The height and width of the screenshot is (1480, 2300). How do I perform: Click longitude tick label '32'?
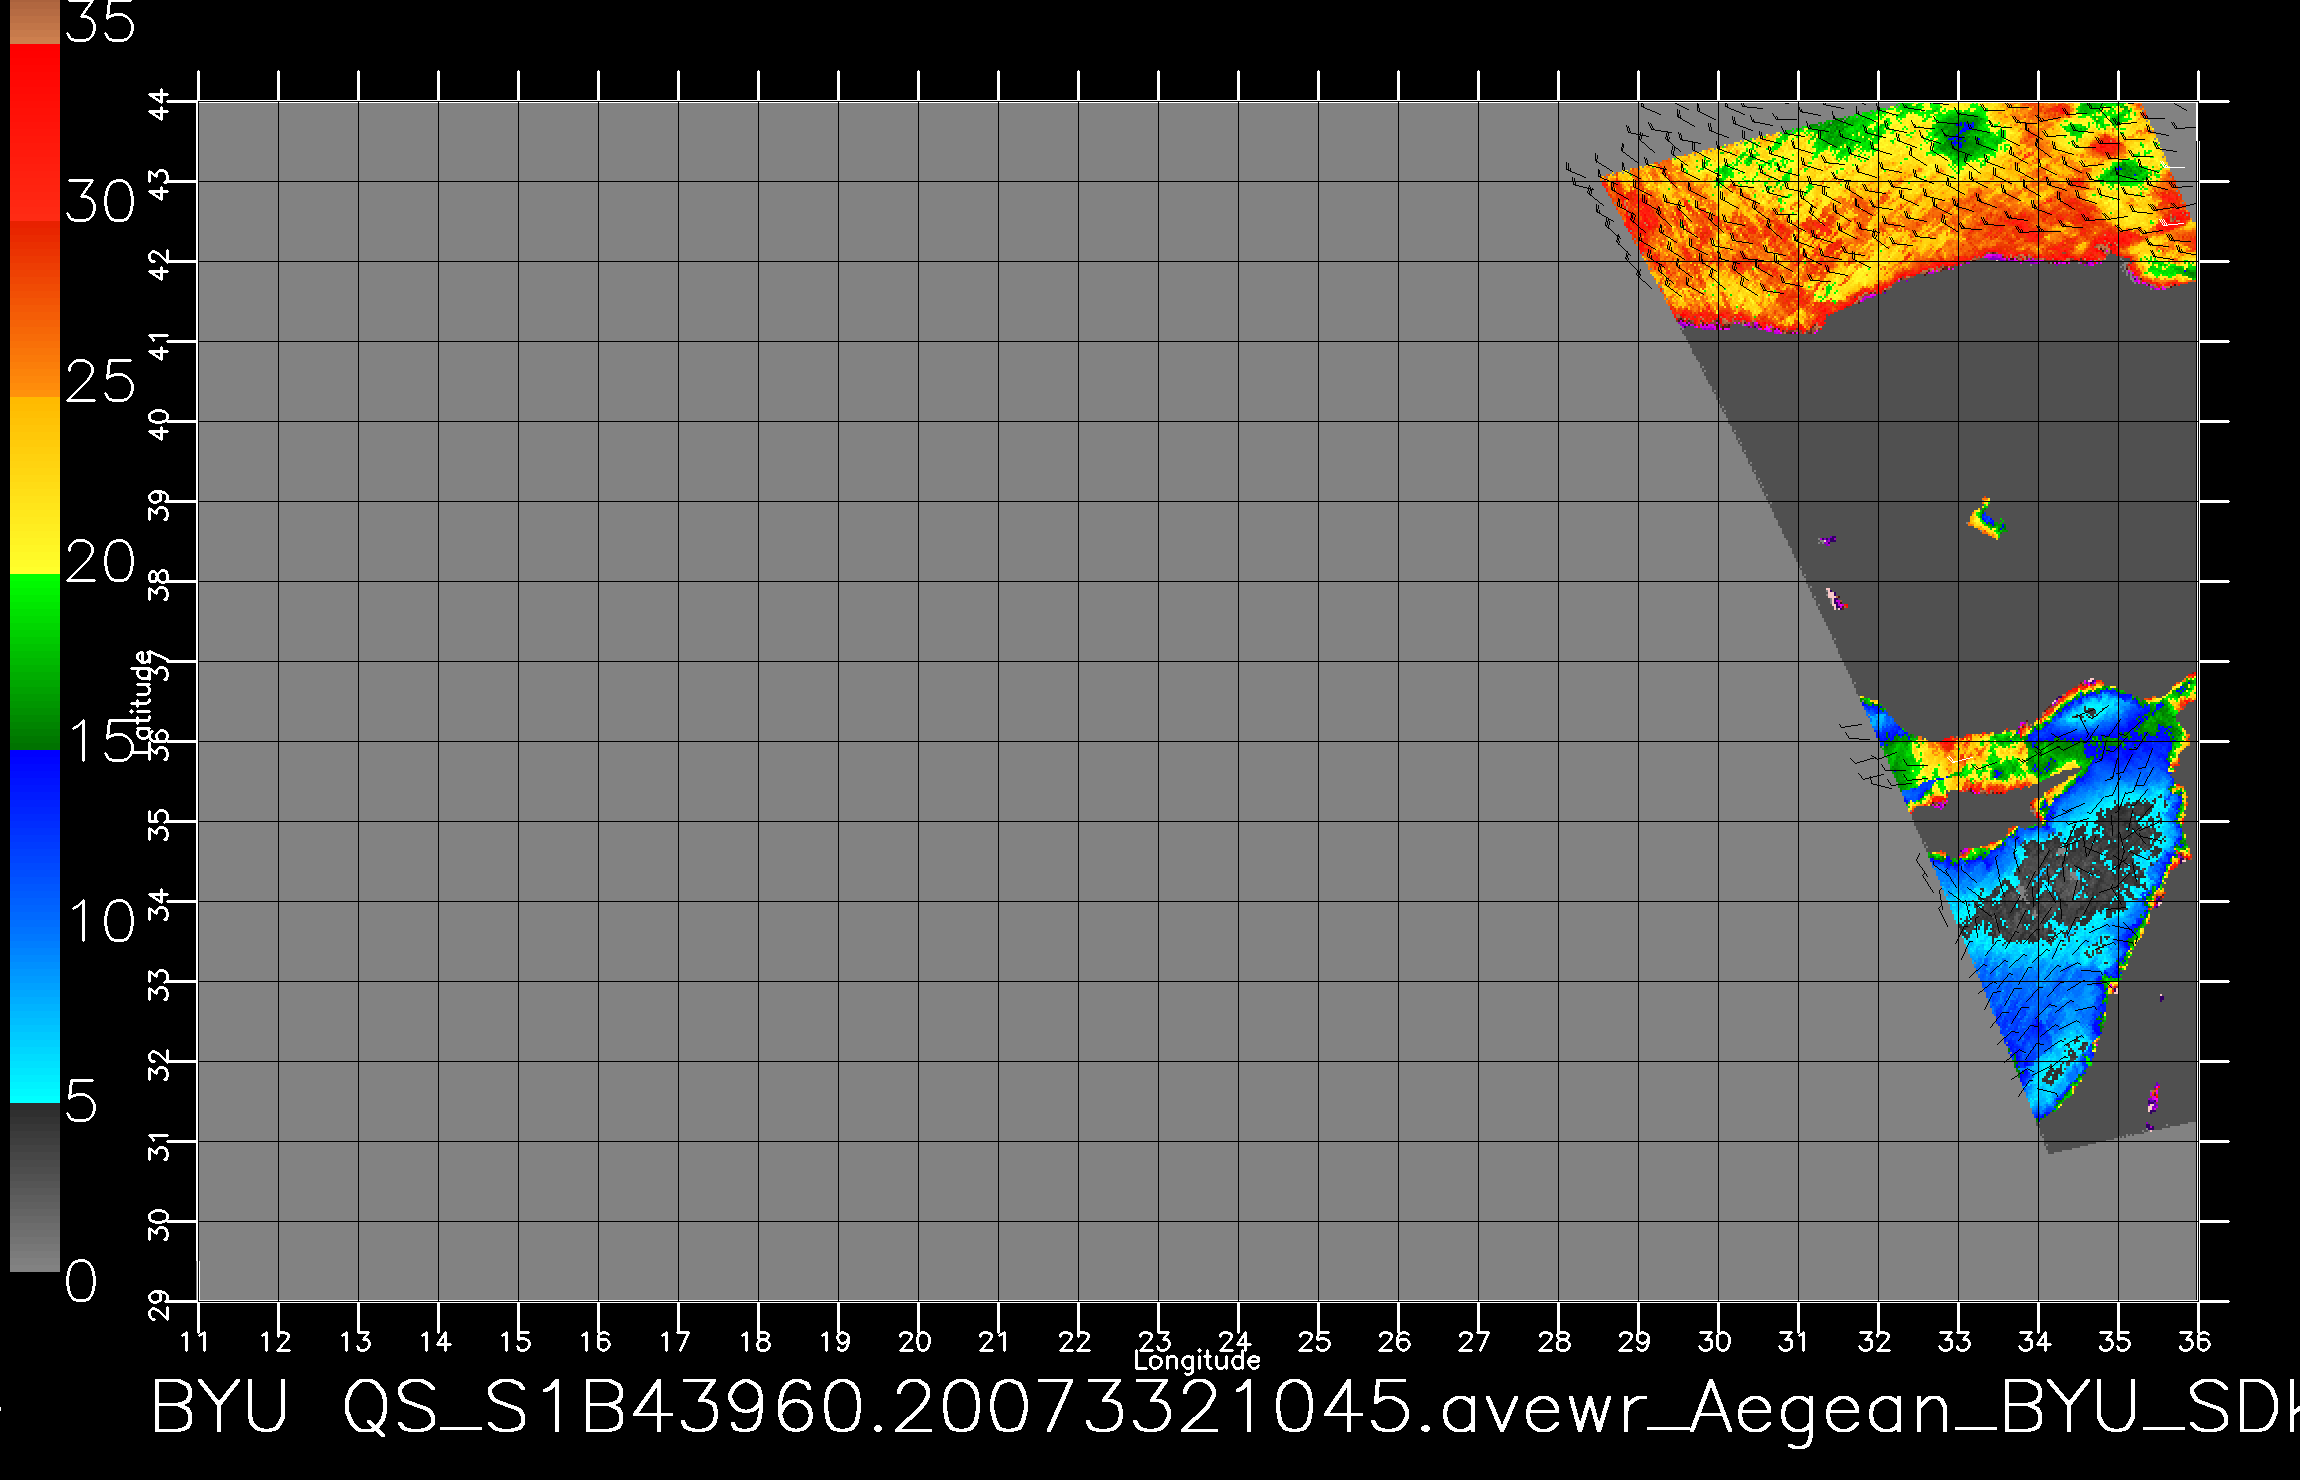click(x=1876, y=1341)
